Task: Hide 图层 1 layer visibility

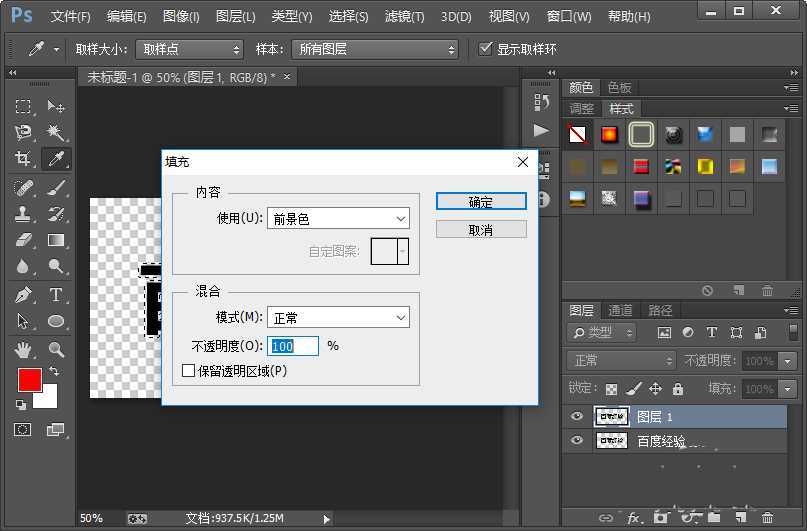Action: coord(576,417)
